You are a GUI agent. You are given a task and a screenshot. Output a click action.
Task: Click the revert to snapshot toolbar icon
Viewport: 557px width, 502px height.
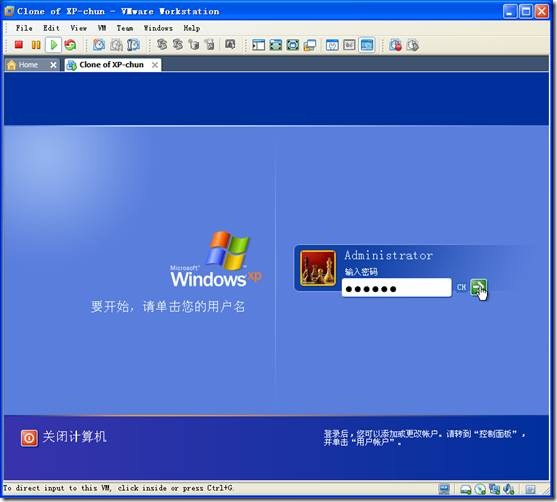pyautogui.click(x=116, y=45)
